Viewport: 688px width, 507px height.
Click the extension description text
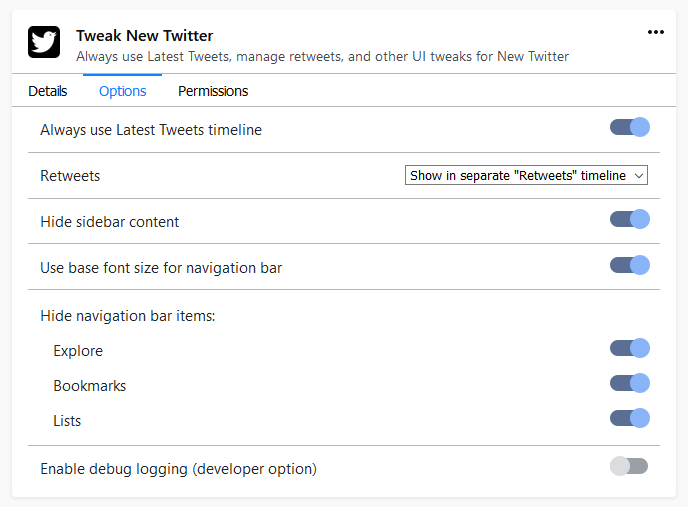[322, 57]
